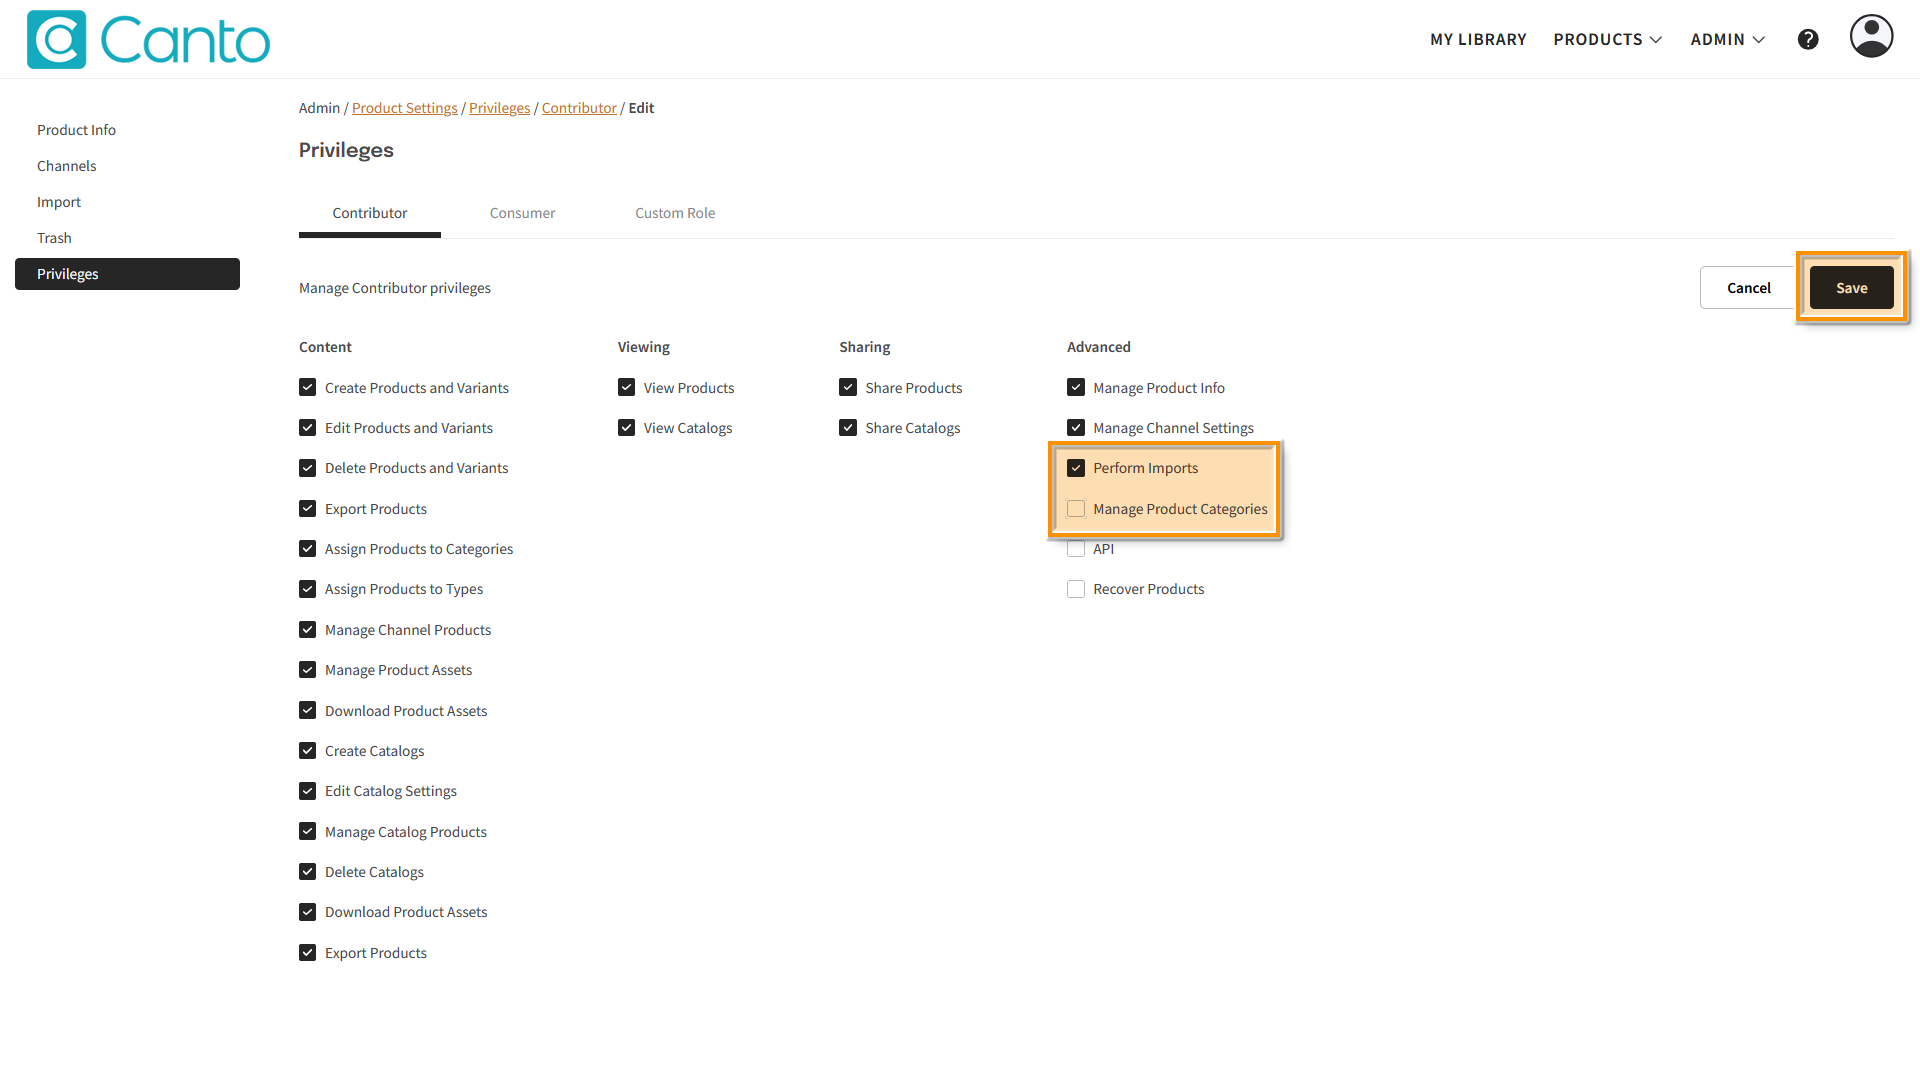This screenshot has width=1920, height=1080.
Task: Uncheck View Catalogs
Action: click(x=627, y=428)
